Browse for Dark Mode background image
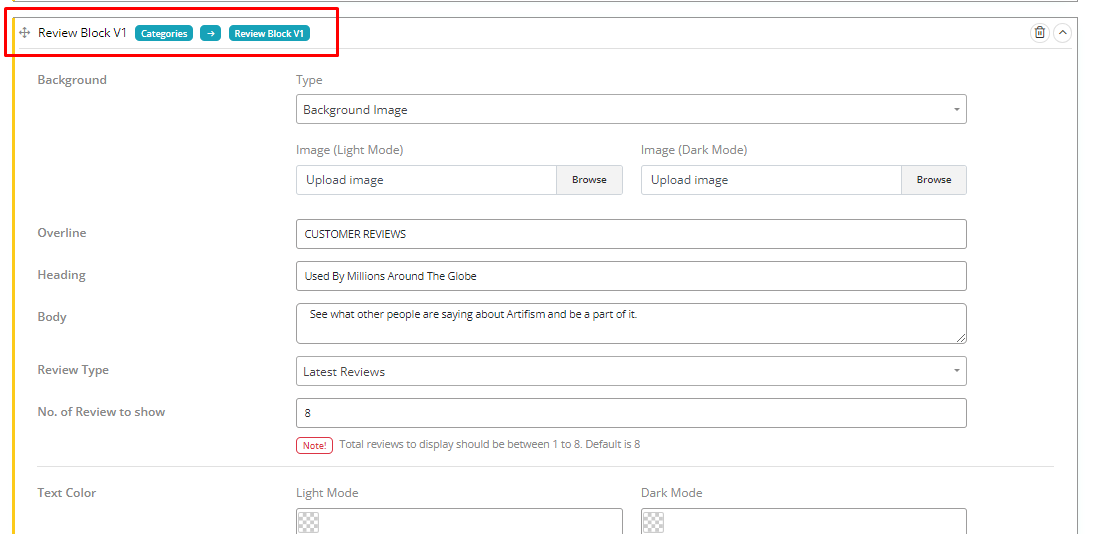 click(933, 180)
